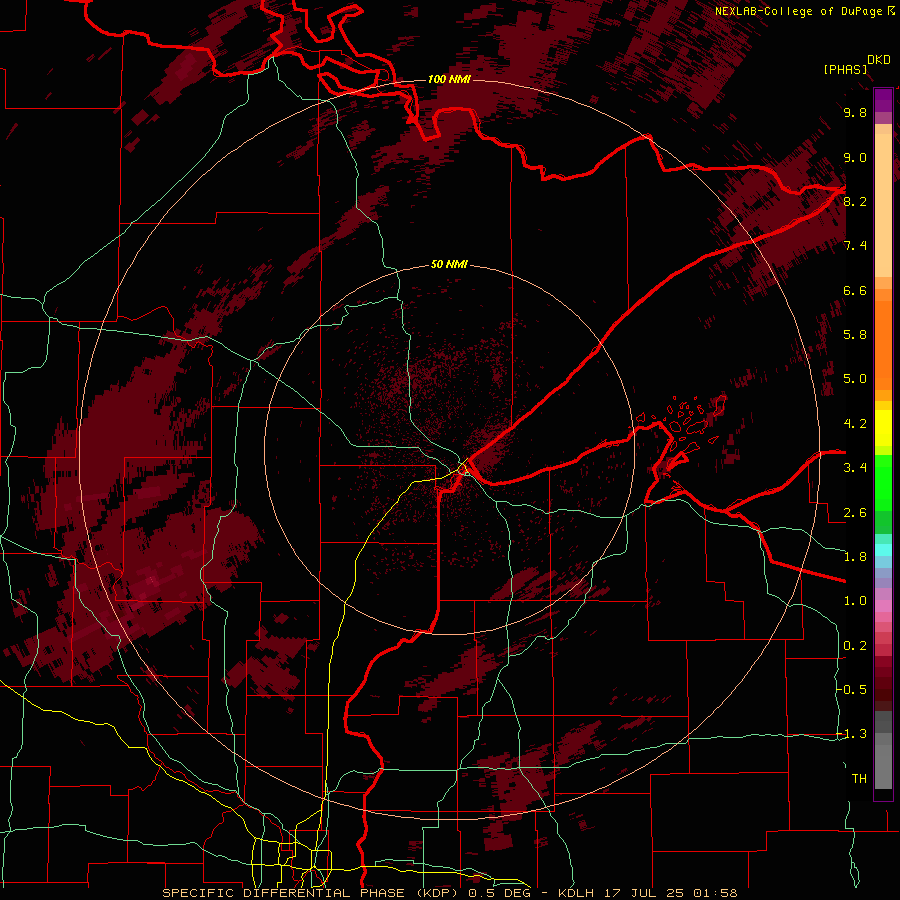This screenshot has height=900, width=900.
Task: Click the 7.4 value on the scale
Action: coord(855,246)
